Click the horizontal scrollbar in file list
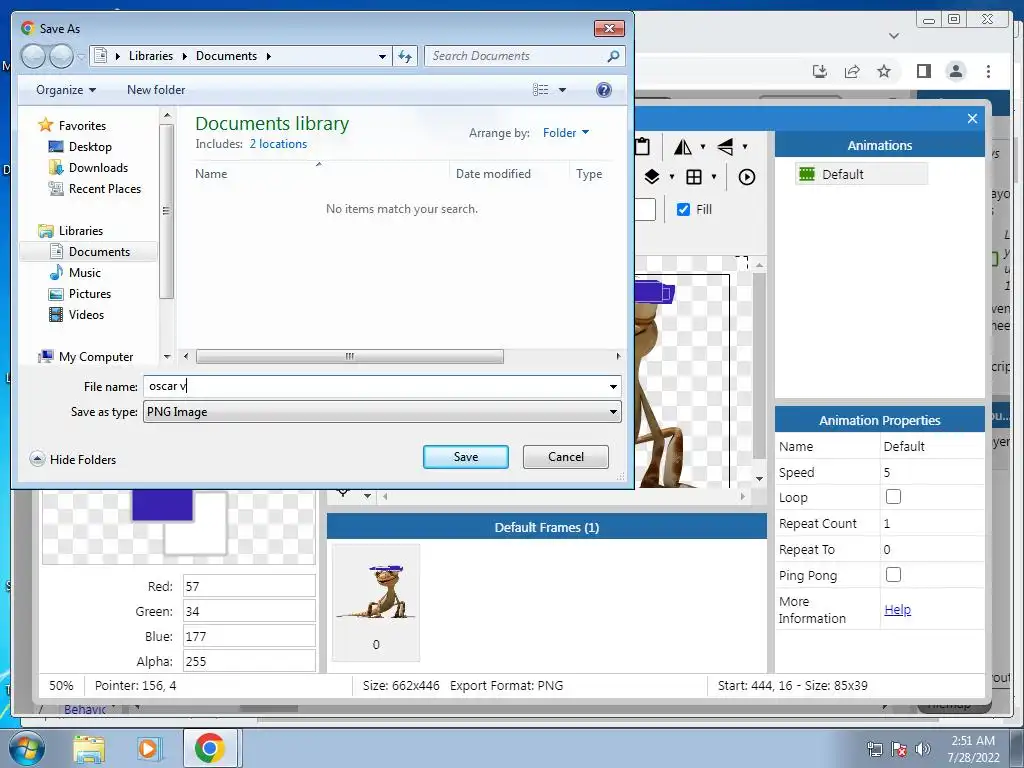 (x=349, y=357)
